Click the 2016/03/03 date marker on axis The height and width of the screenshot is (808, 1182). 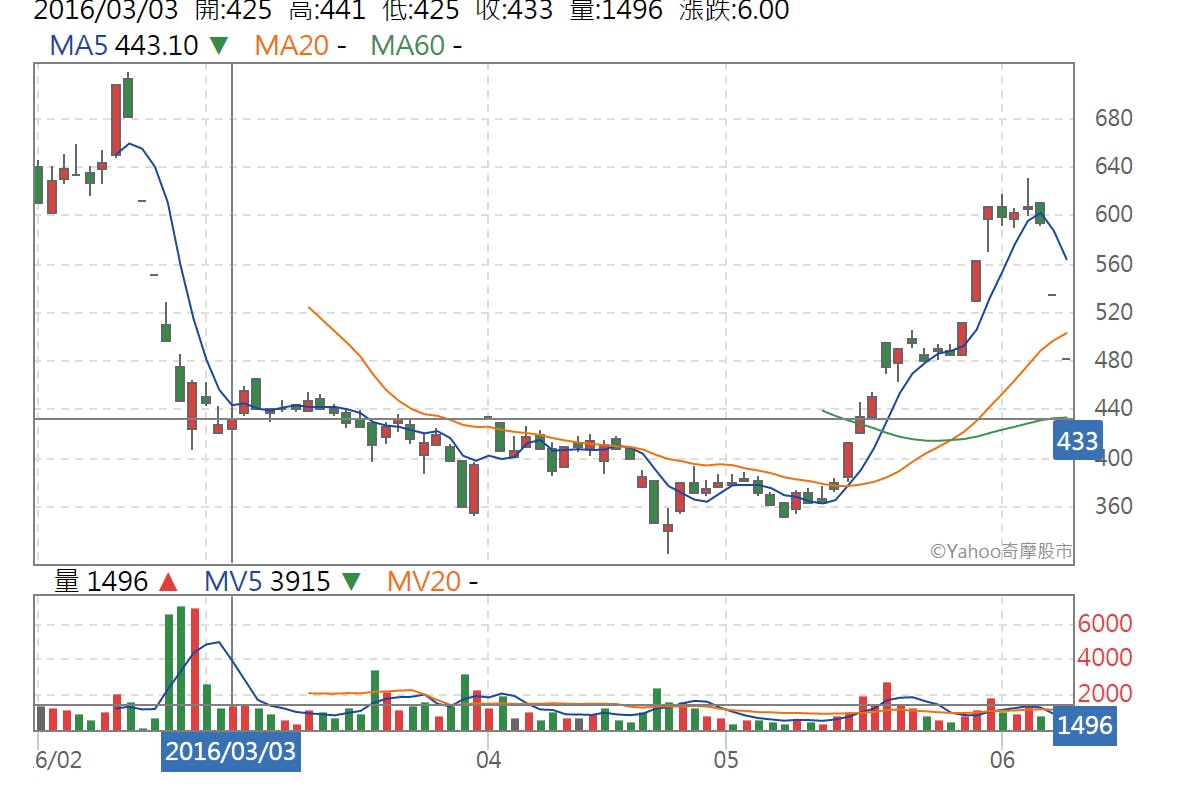[231, 751]
